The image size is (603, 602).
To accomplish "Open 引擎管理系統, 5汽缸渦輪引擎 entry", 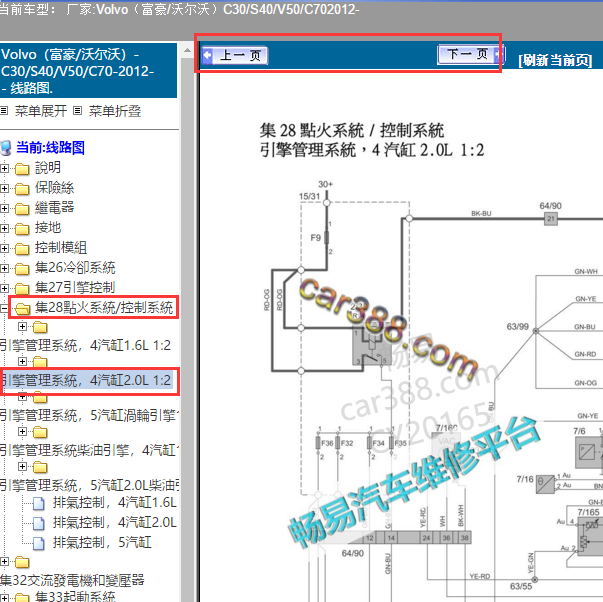I will (89, 415).
